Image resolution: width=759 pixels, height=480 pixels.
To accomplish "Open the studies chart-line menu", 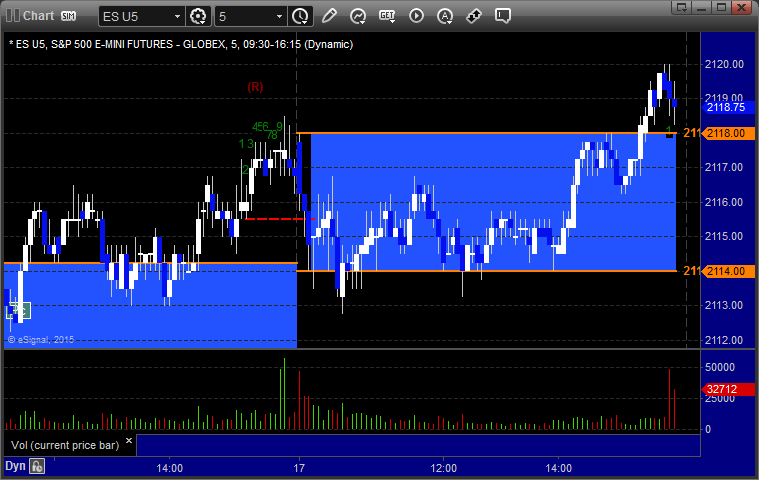I will pyautogui.click(x=358, y=16).
